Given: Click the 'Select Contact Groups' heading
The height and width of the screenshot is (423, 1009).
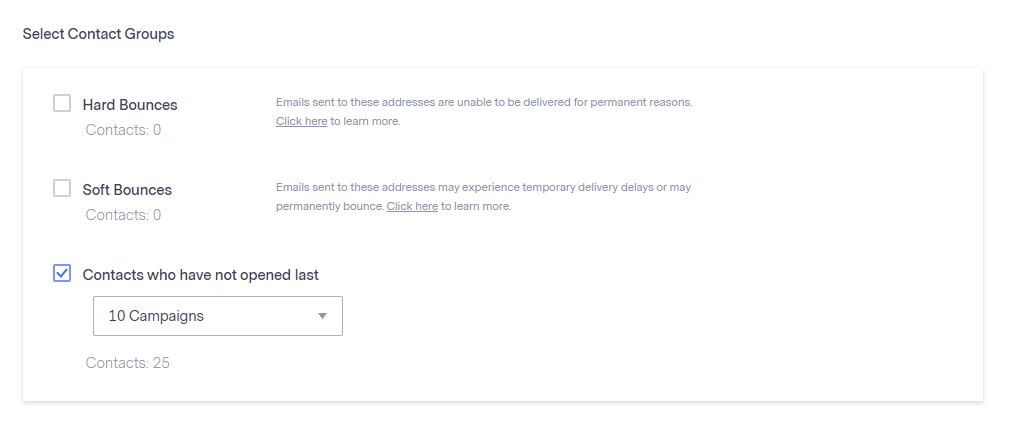Looking at the screenshot, I should point(98,34).
